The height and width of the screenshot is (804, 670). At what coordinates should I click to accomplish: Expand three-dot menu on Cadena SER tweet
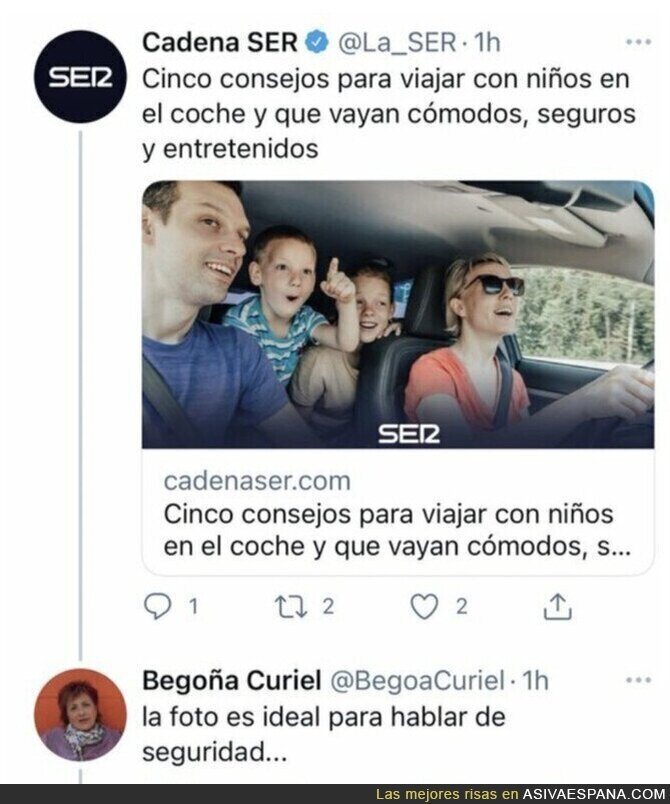click(638, 42)
